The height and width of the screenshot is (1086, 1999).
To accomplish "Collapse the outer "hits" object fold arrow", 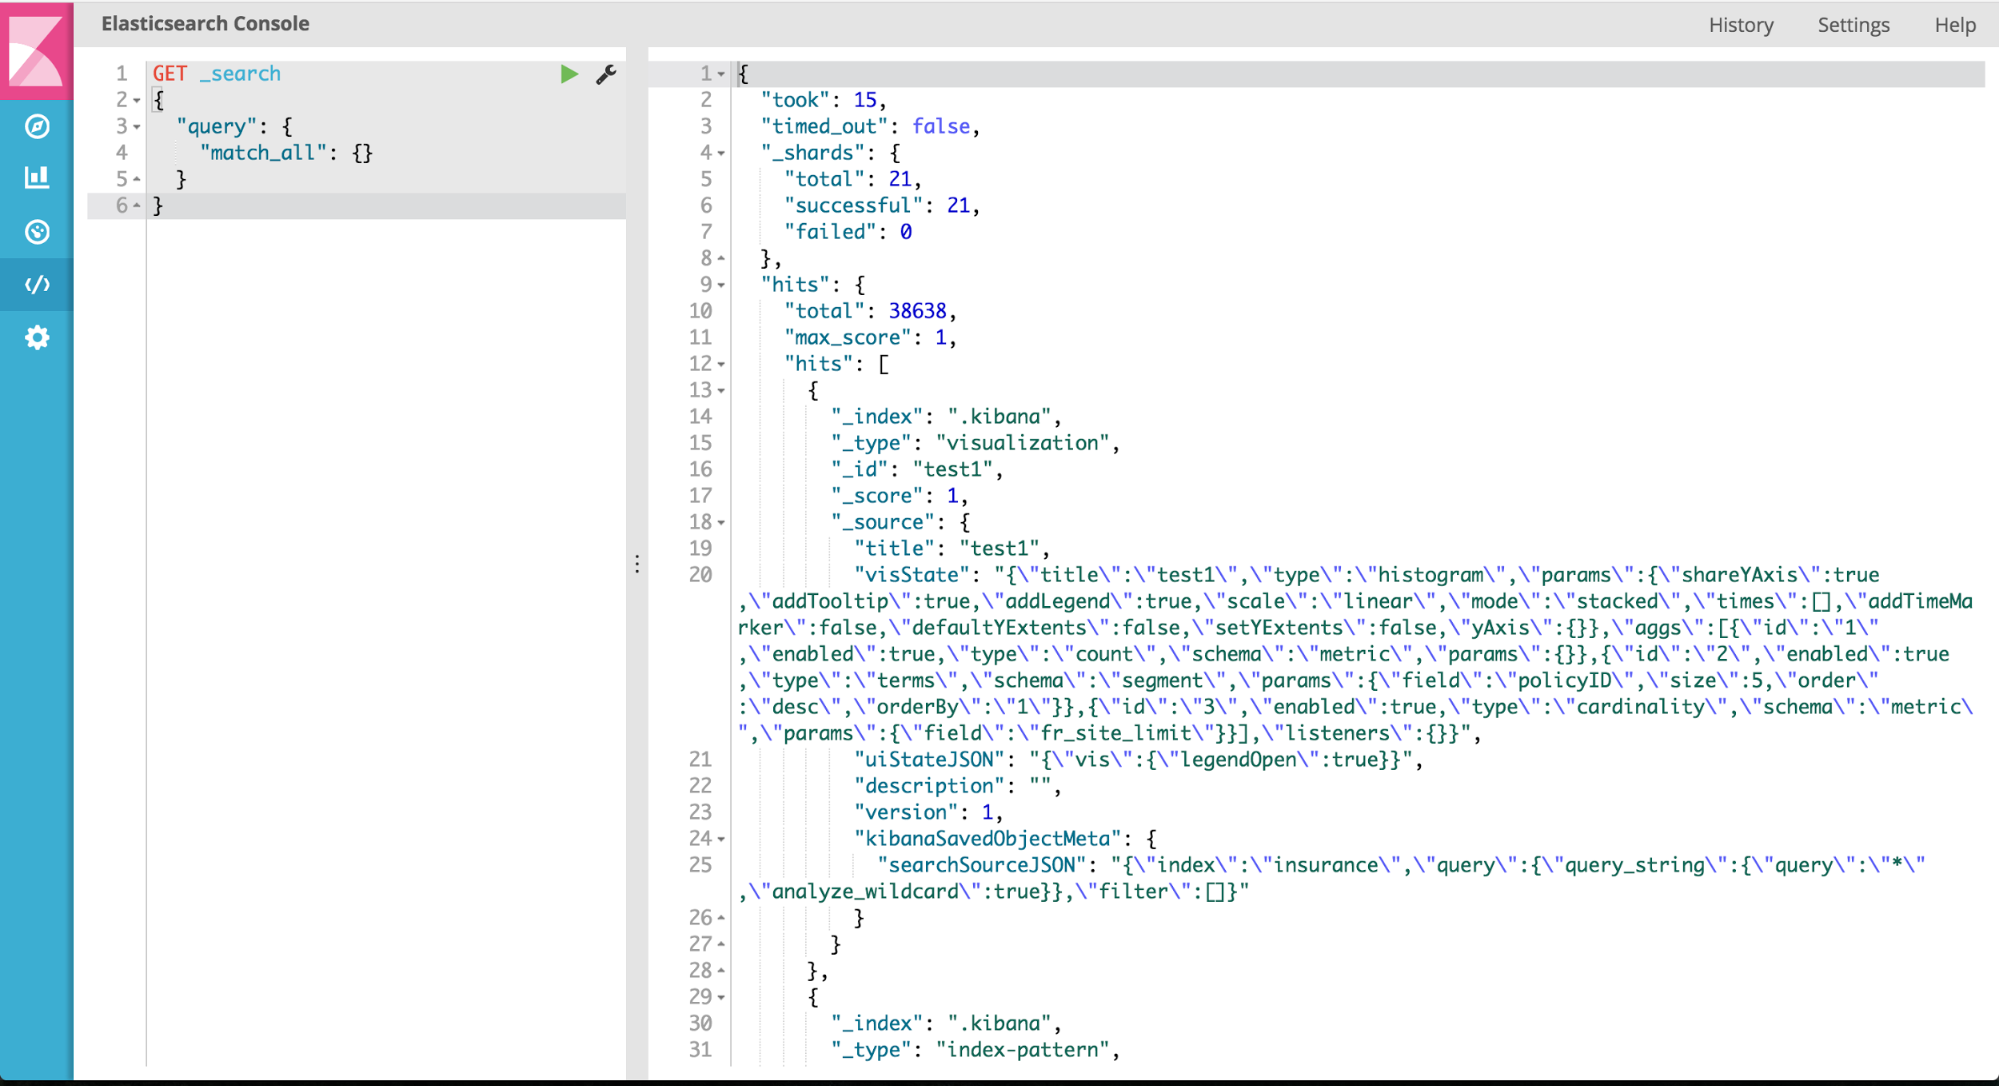I will click(x=721, y=285).
